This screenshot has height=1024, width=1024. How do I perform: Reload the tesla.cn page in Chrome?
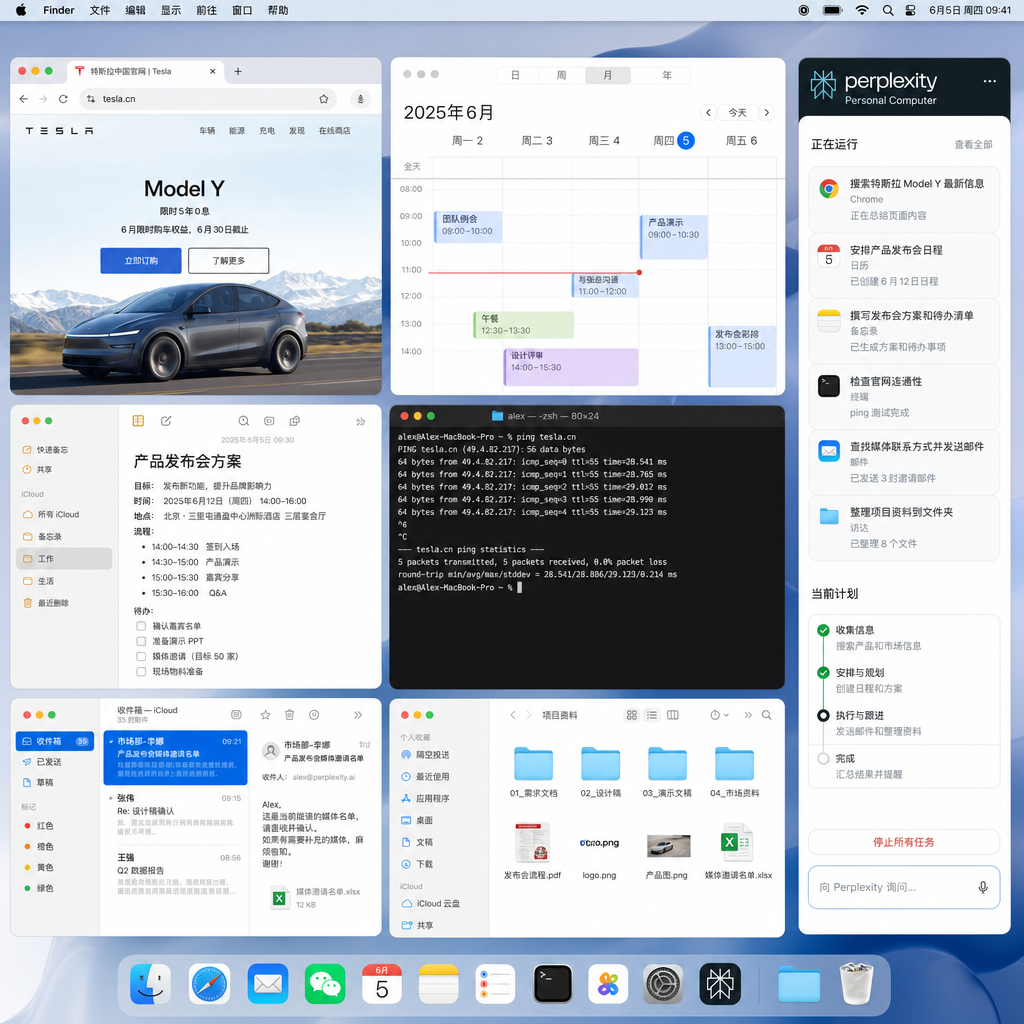[x=63, y=99]
